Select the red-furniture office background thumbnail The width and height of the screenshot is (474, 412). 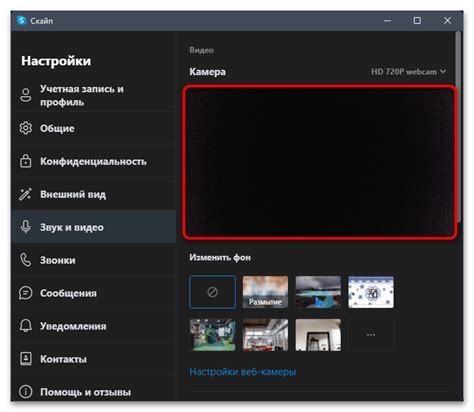265,335
